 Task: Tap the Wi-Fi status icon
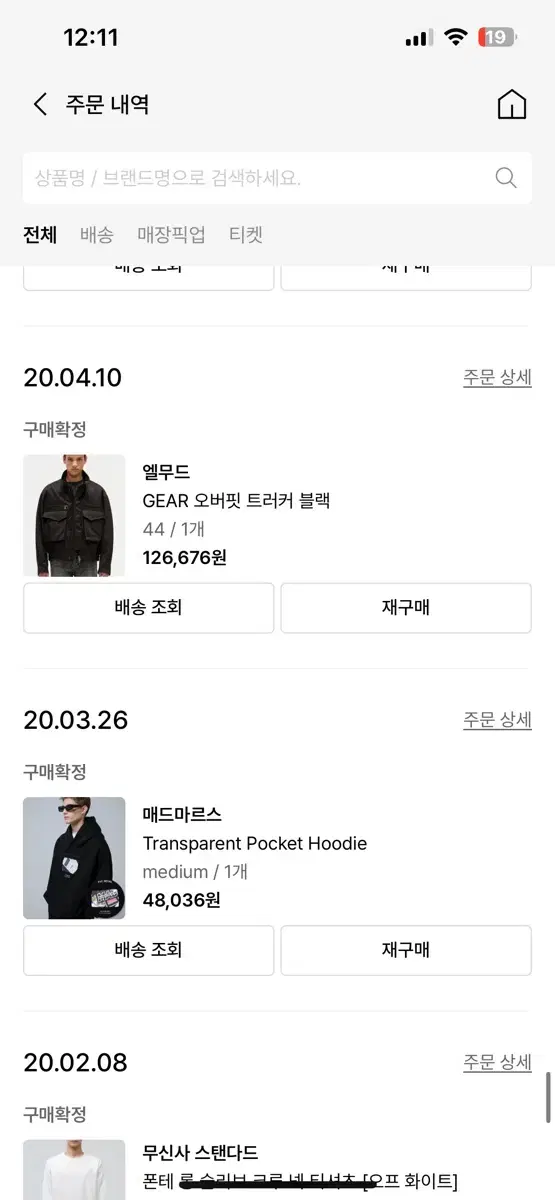(x=456, y=38)
